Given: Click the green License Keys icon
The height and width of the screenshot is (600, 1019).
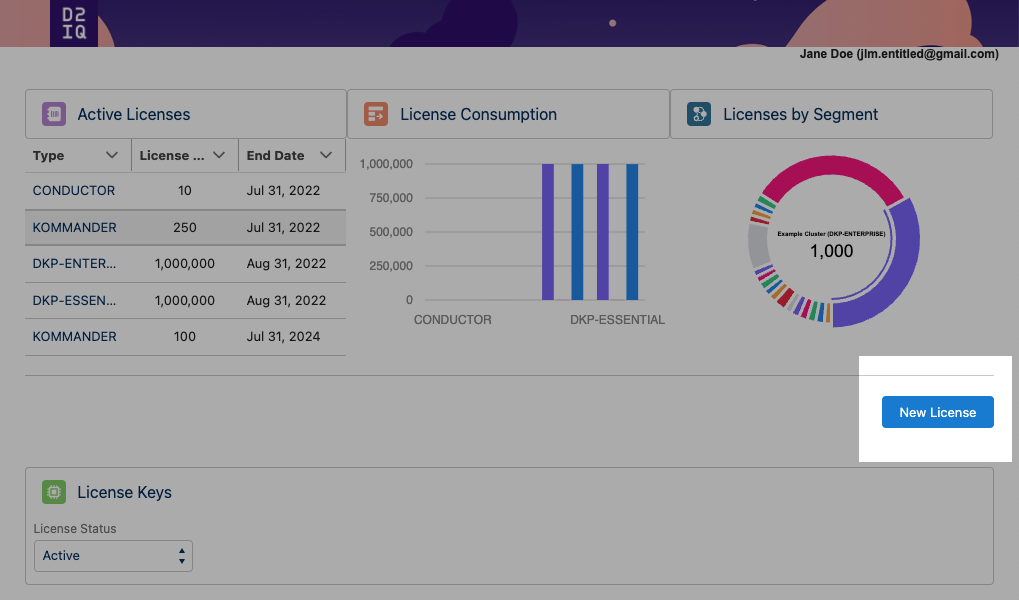Looking at the screenshot, I should (x=54, y=492).
